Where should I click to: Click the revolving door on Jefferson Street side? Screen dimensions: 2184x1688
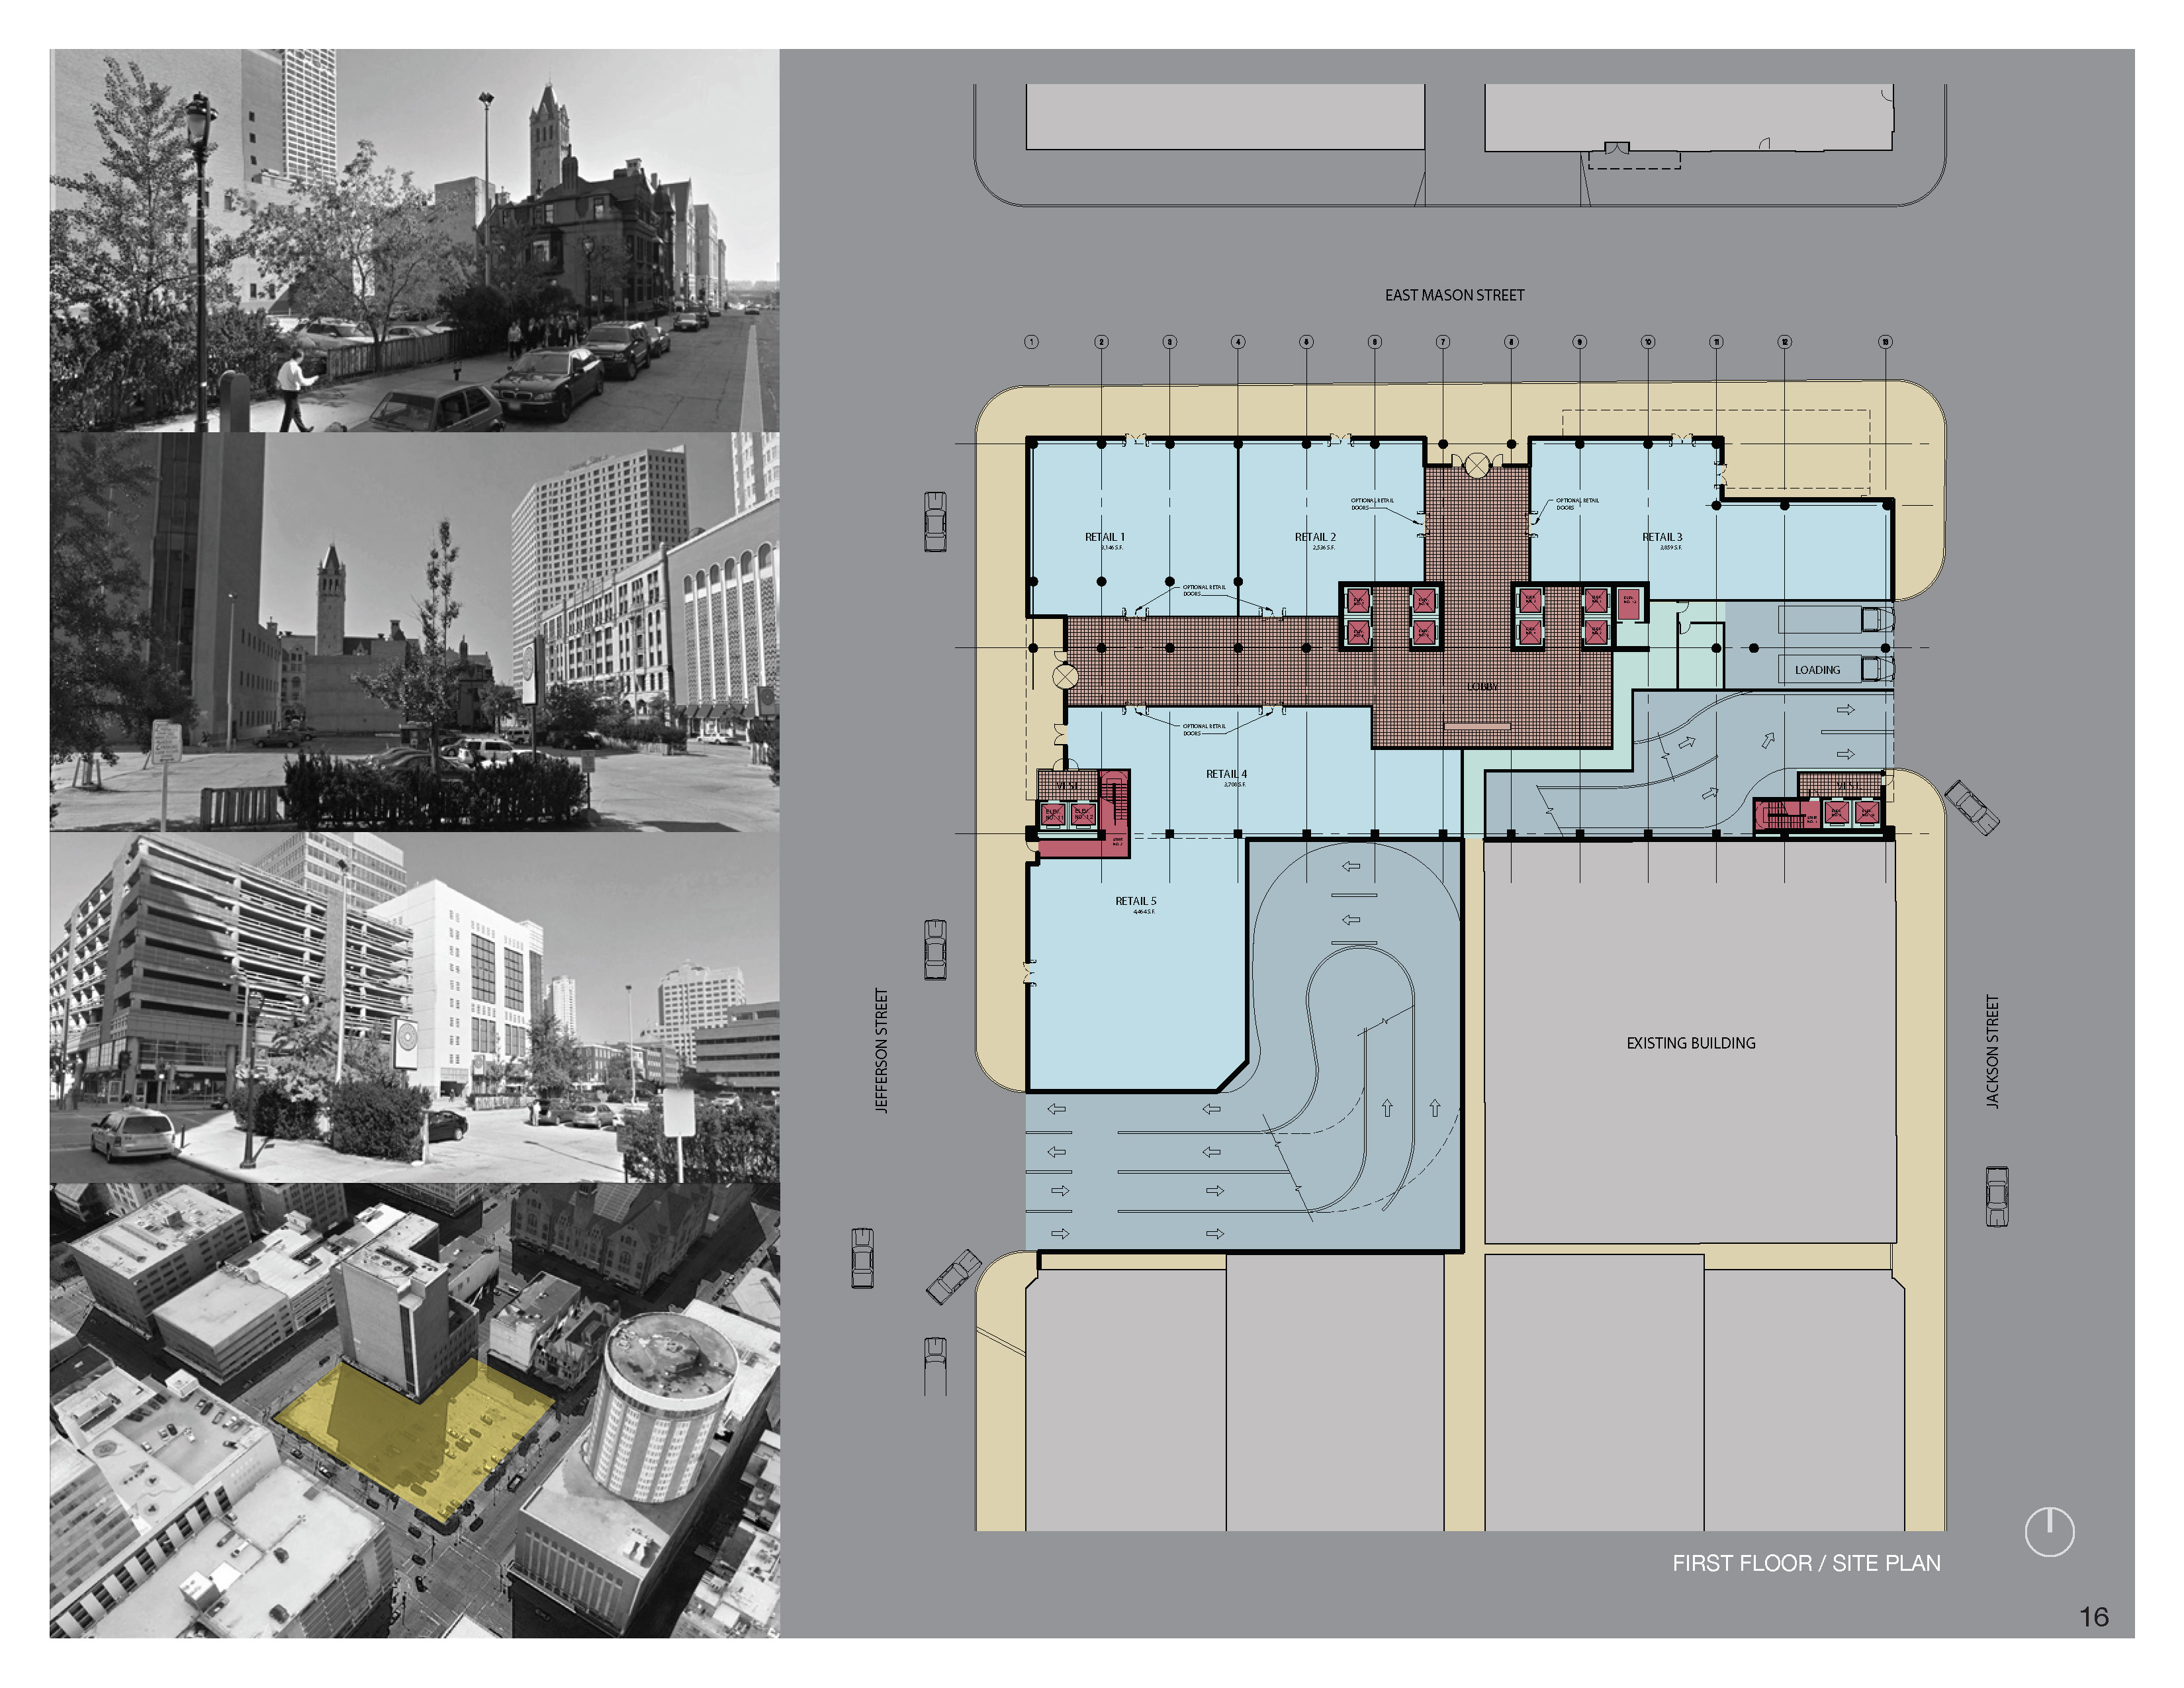(x=1066, y=677)
